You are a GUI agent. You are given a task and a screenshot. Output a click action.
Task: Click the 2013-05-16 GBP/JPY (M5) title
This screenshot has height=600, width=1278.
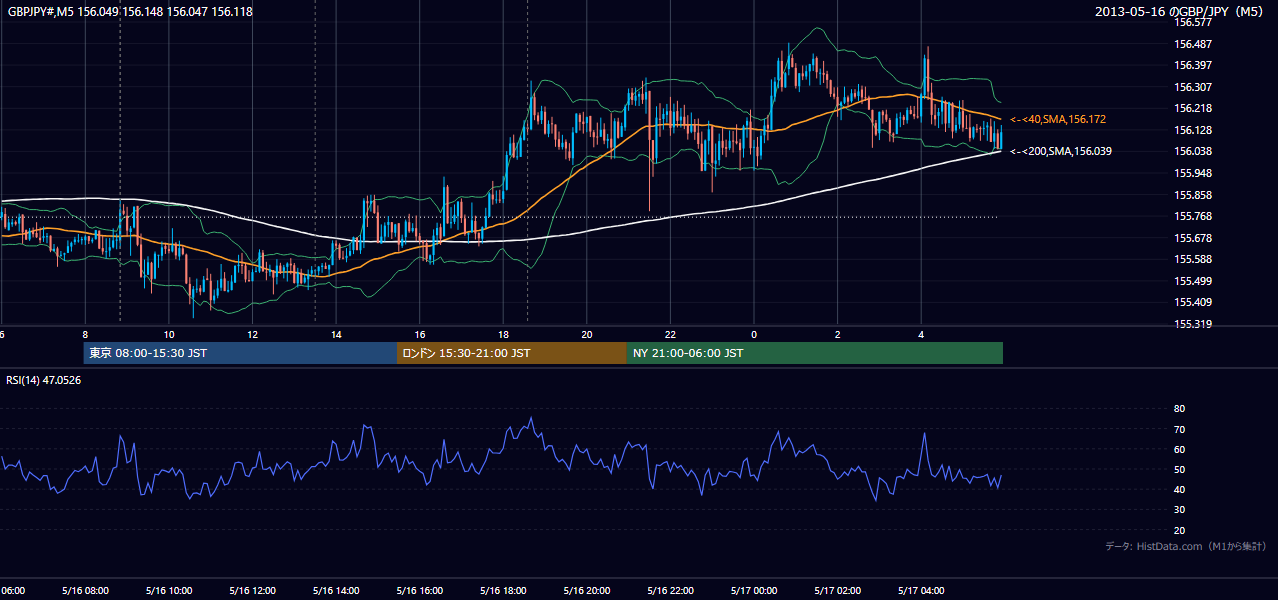point(1180,12)
